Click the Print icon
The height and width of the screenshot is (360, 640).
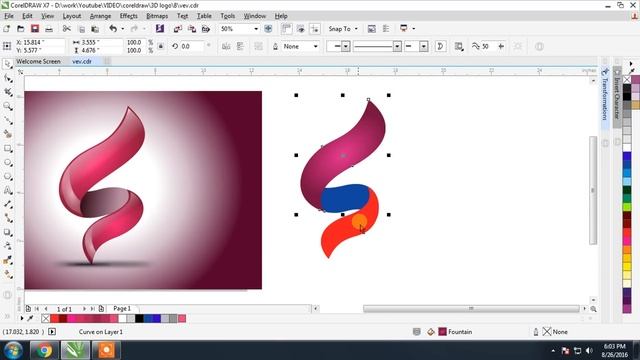(49, 29)
